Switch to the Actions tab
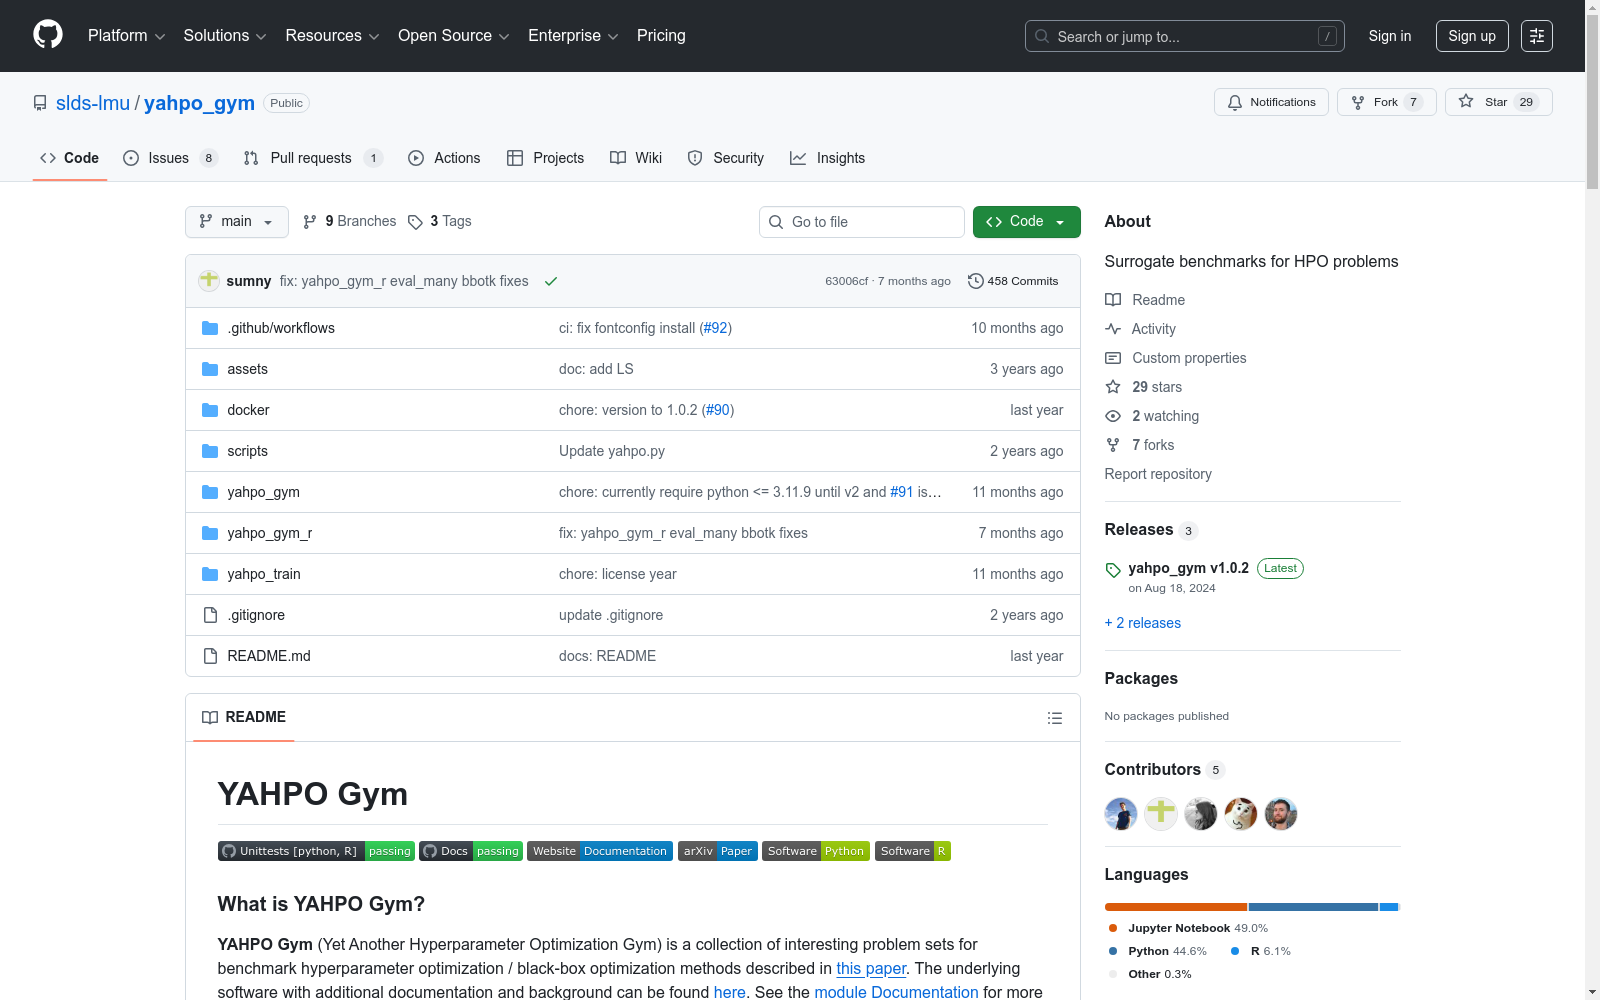The height and width of the screenshot is (1000, 1600). click(x=444, y=158)
